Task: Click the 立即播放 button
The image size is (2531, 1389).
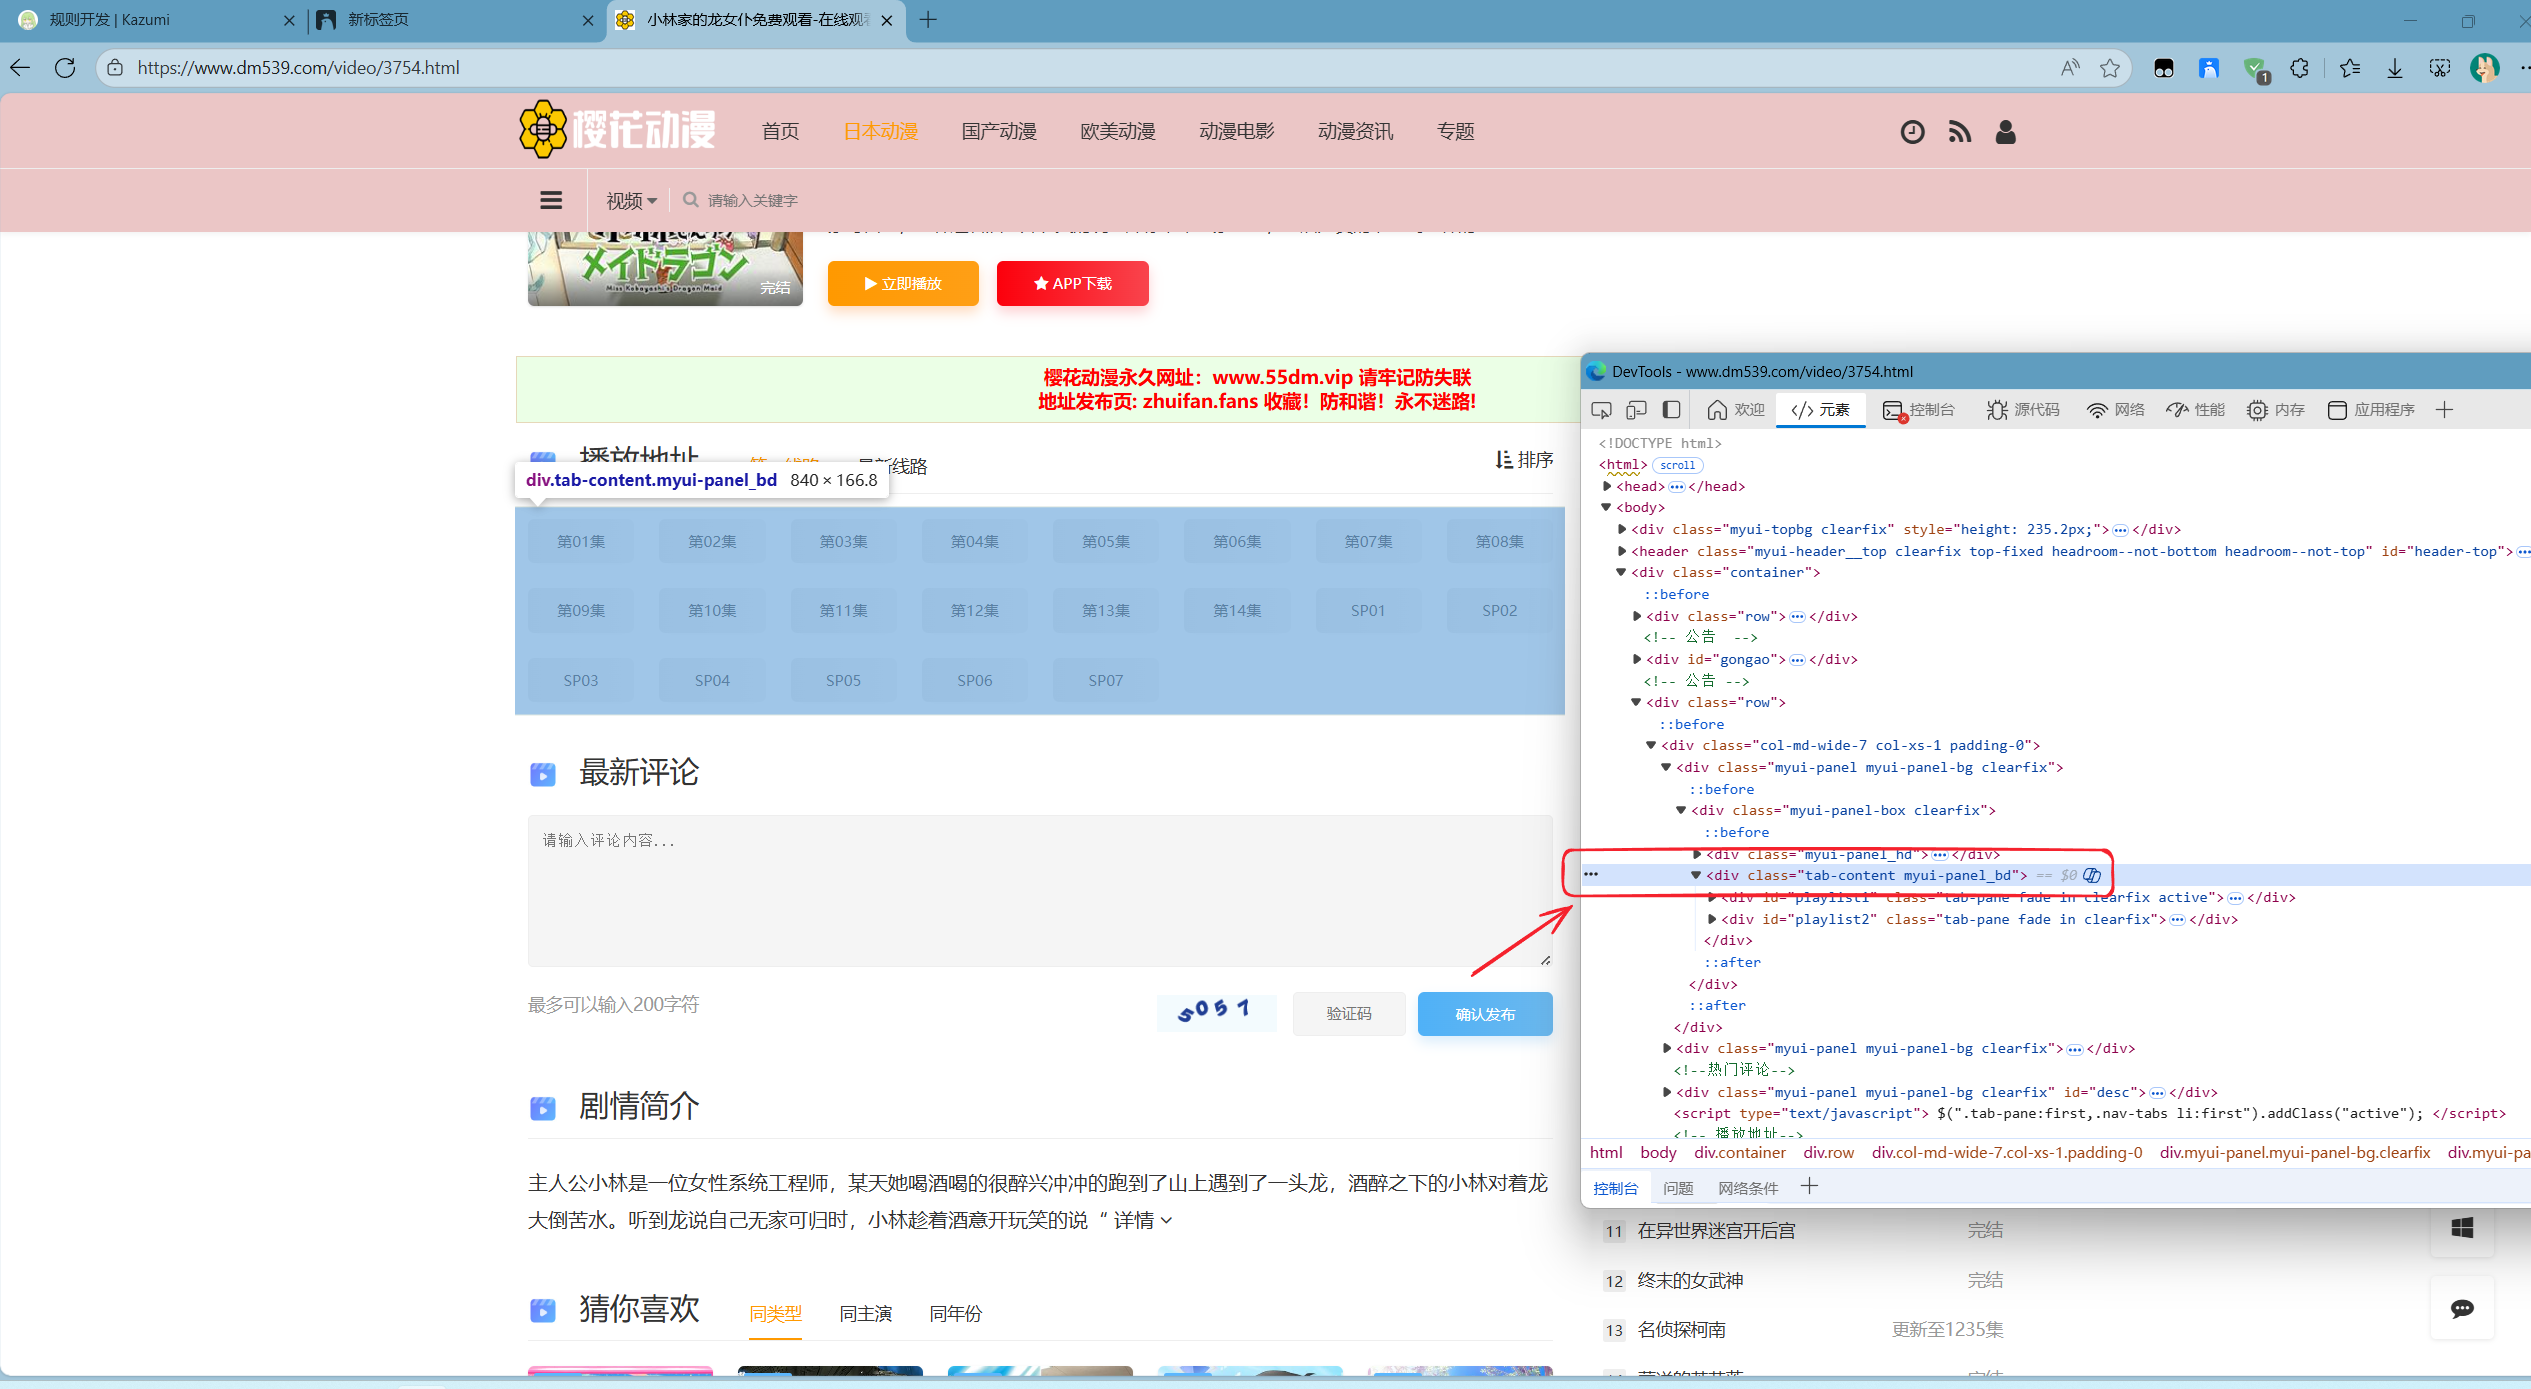Action: pos(902,284)
